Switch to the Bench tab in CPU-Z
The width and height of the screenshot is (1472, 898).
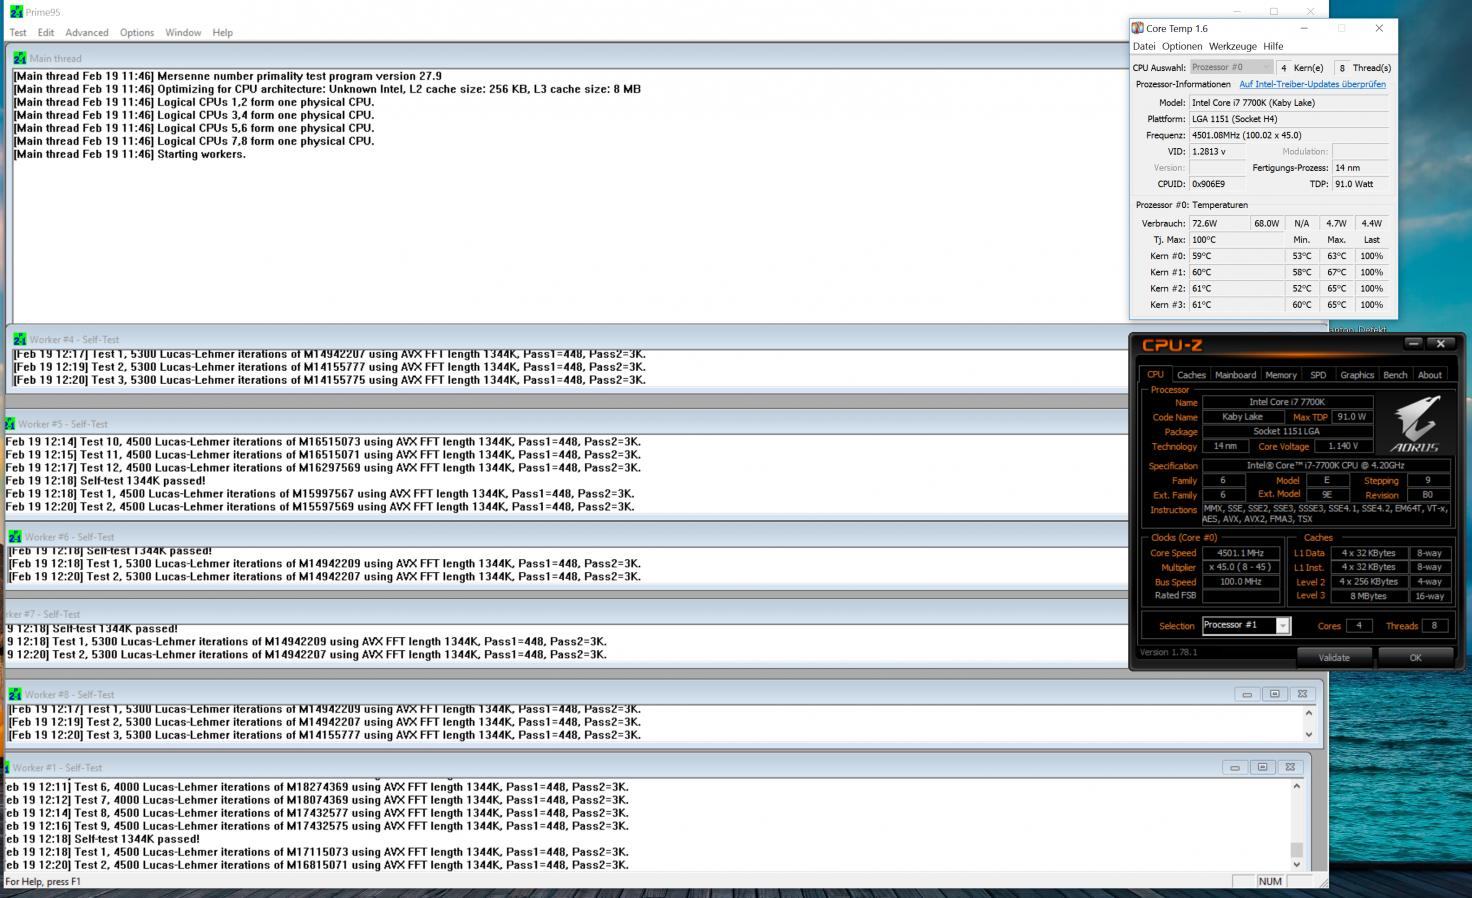(x=1395, y=375)
